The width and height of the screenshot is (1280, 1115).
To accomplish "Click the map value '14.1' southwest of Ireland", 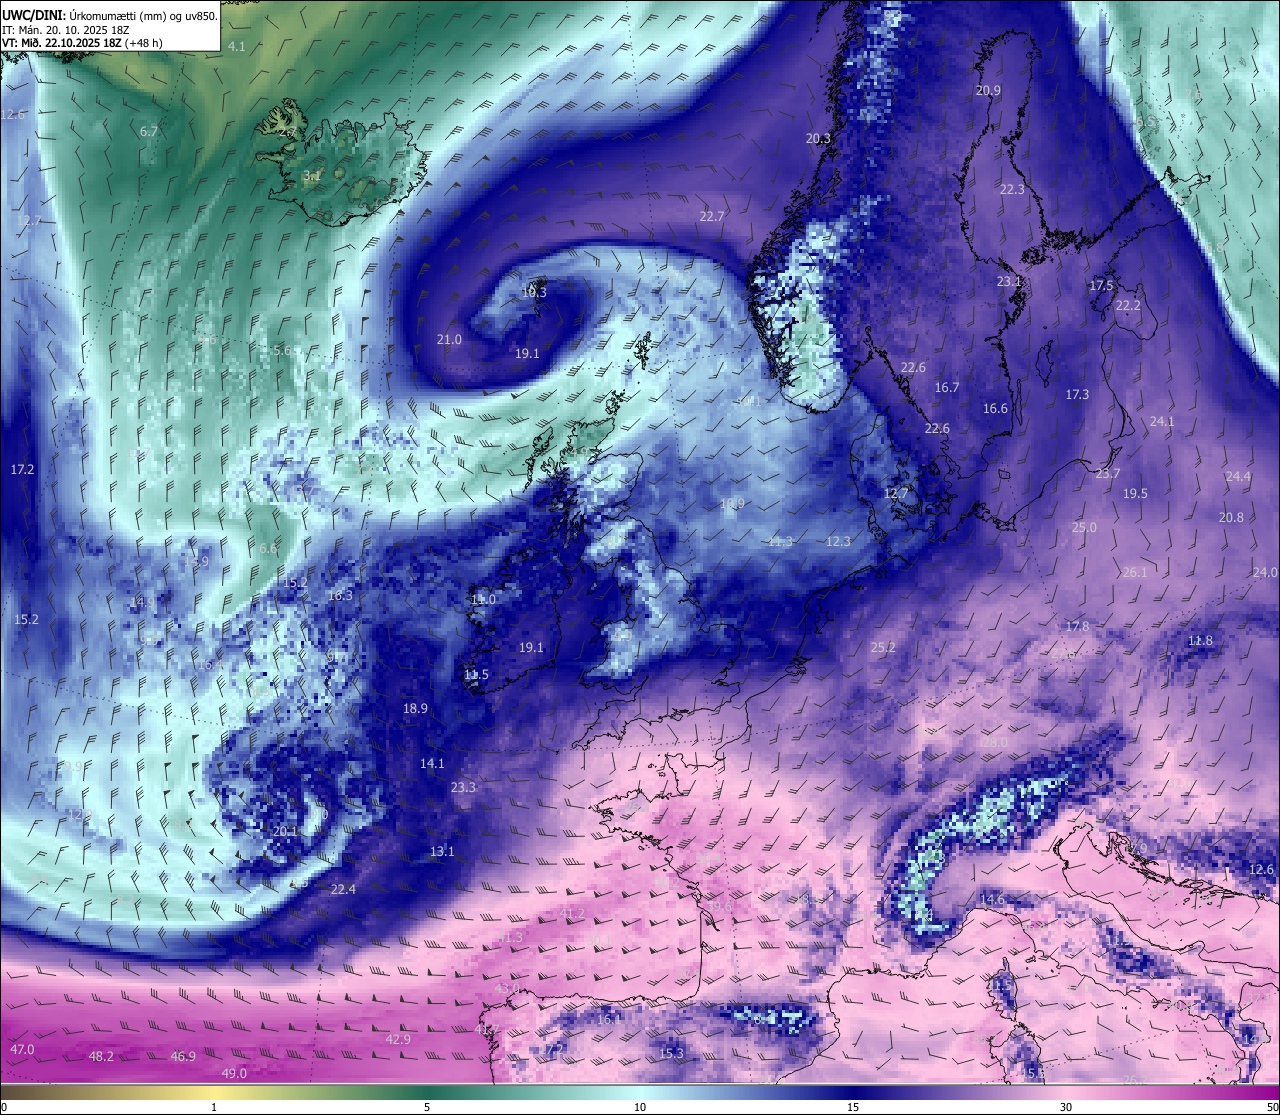I will coord(432,763).
